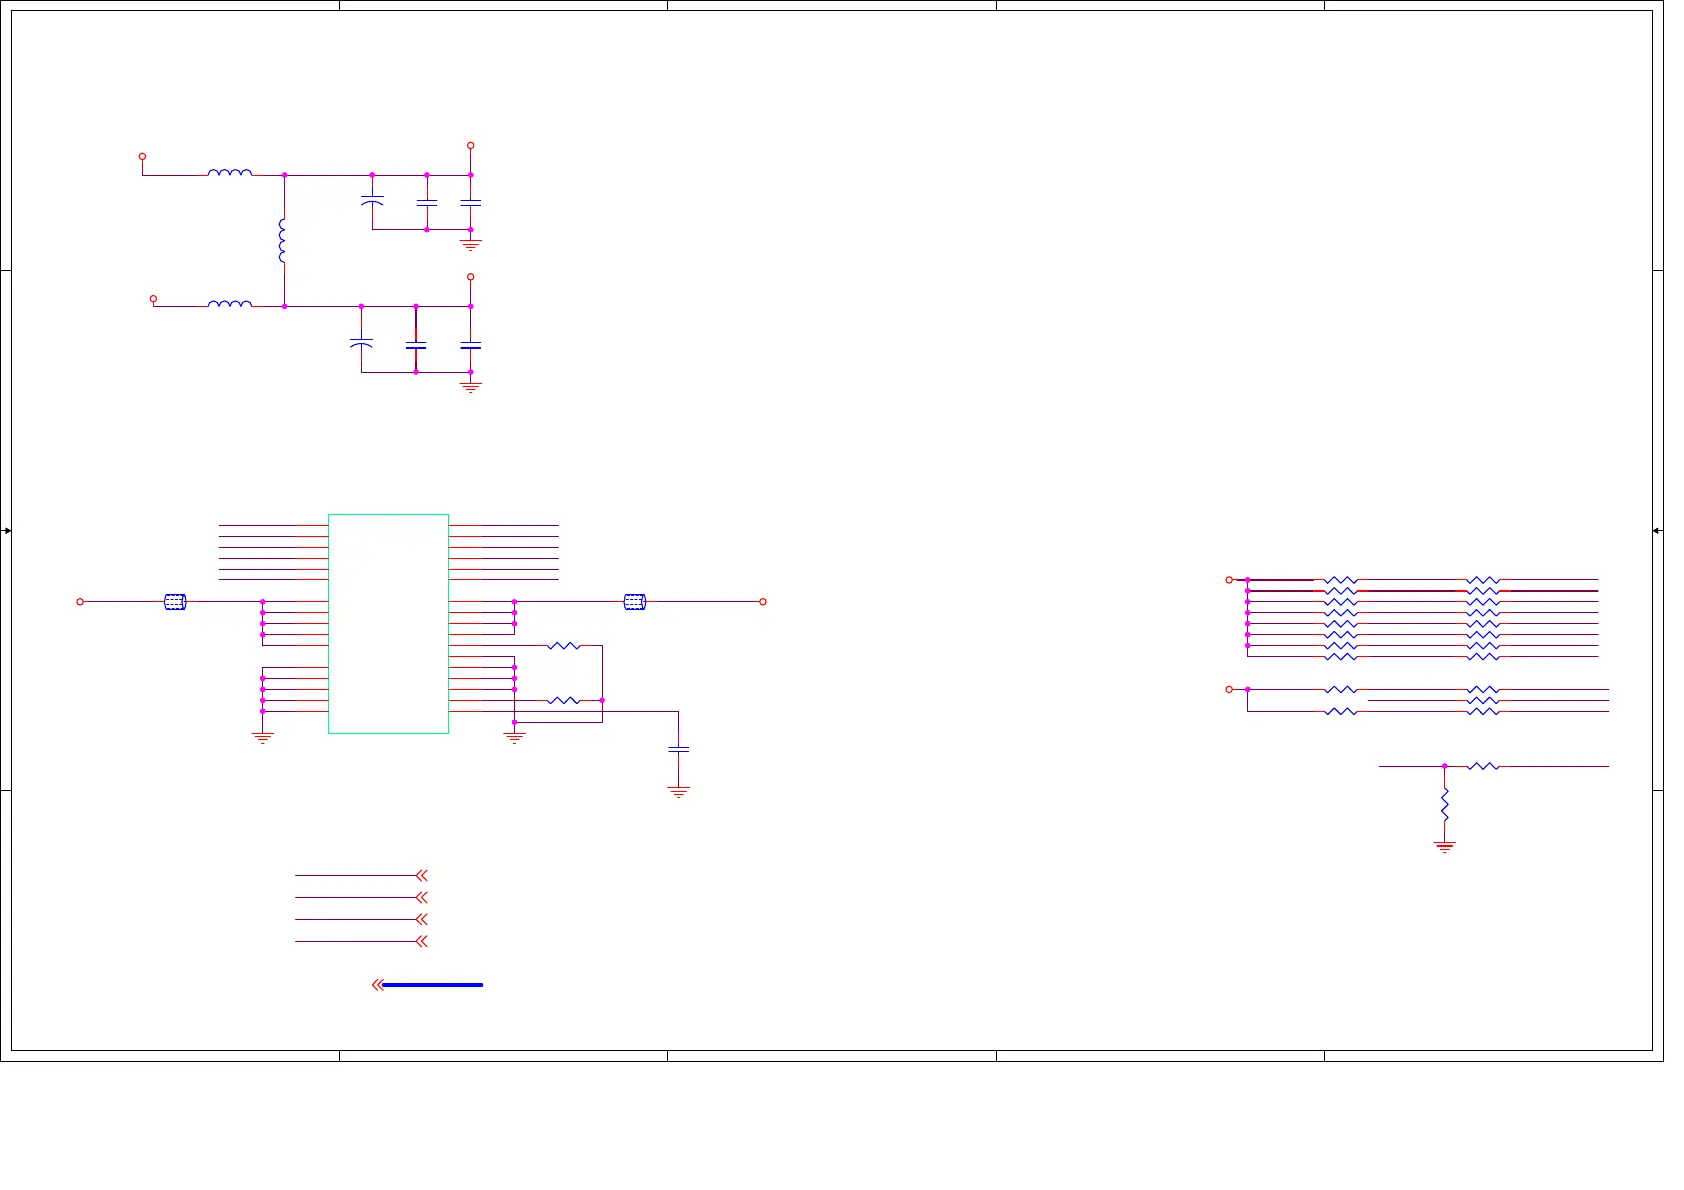
Task: Click the vertical inductor joining both power rails
Action: [283, 241]
